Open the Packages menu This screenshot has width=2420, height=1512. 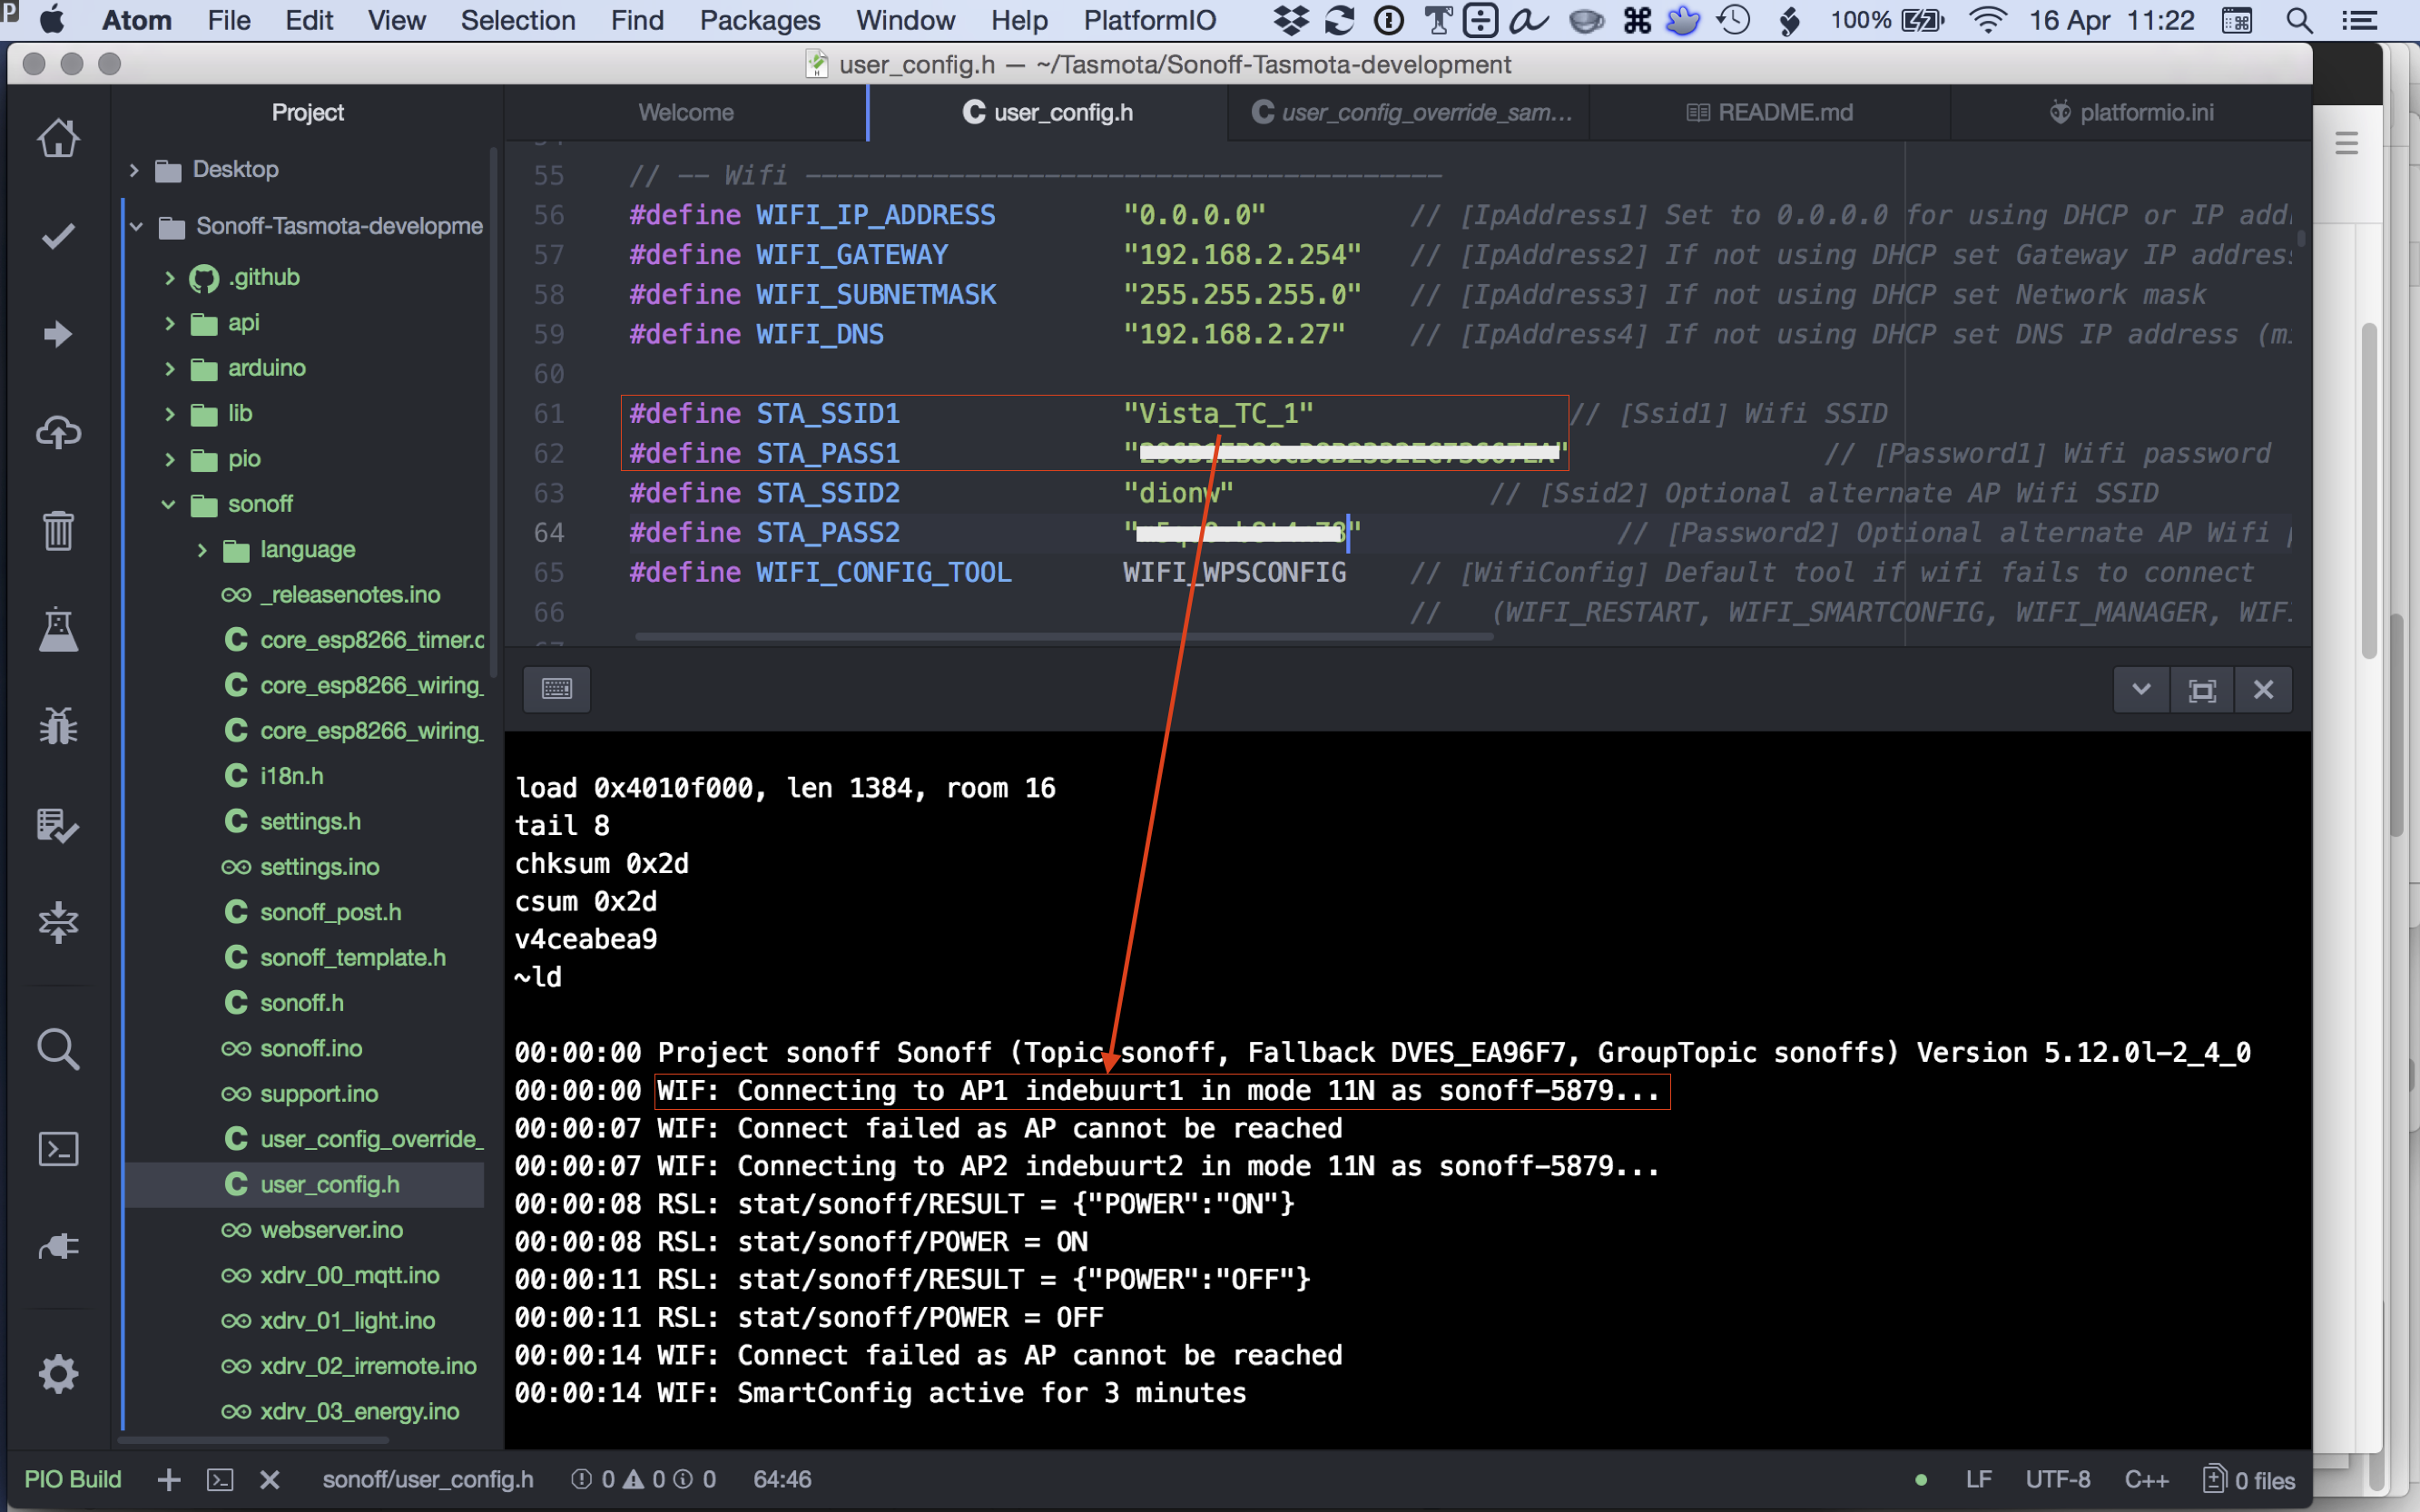click(760, 20)
